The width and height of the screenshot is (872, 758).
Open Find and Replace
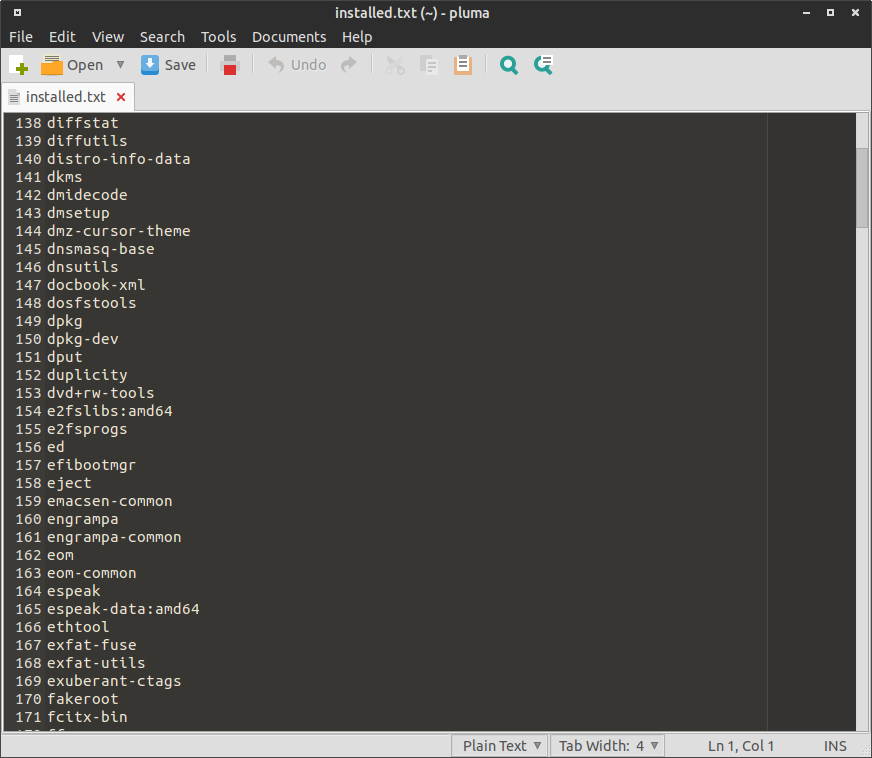point(542,64)
